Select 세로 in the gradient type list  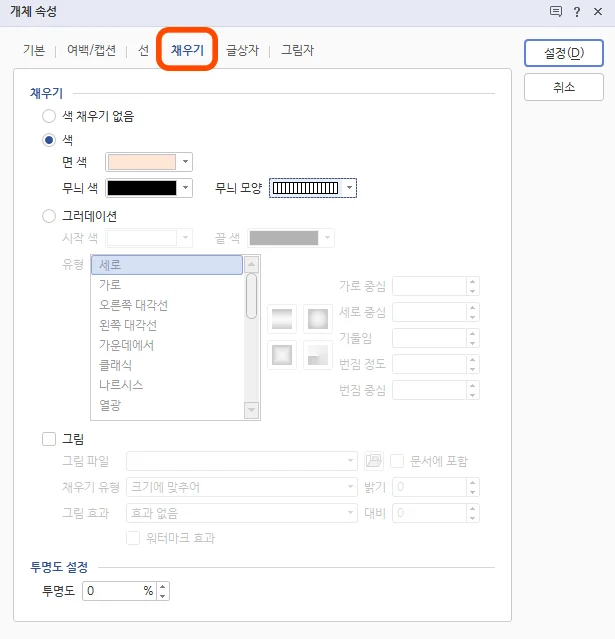[167, 265]
